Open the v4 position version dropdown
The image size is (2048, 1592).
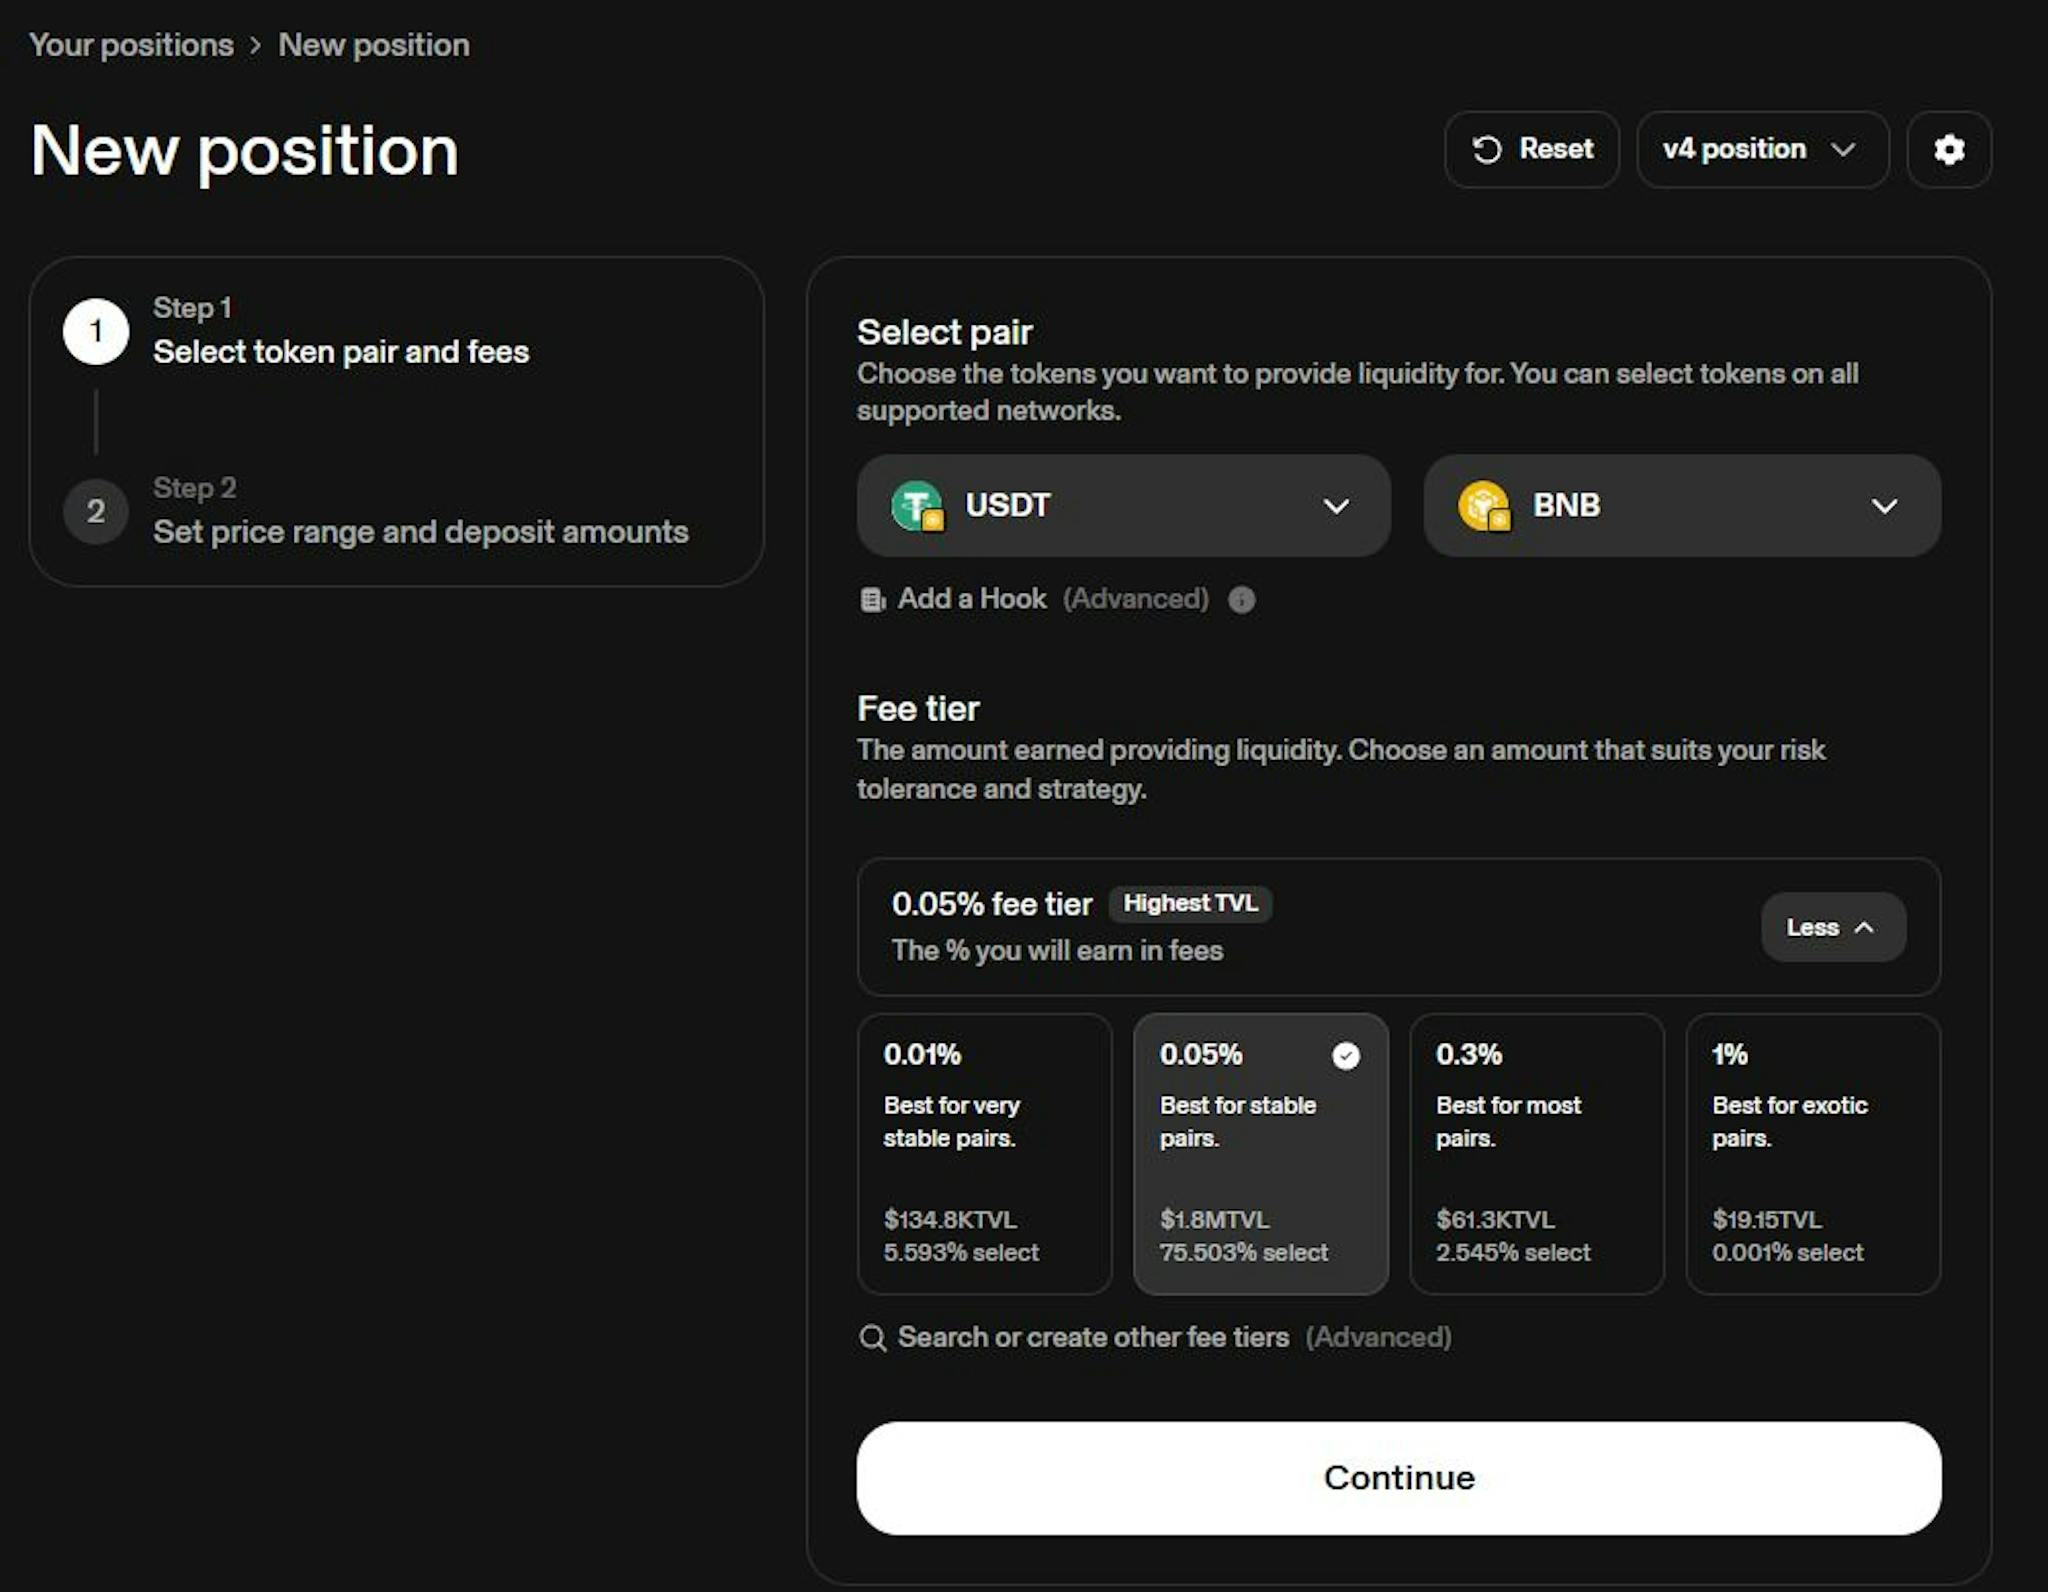pos(1762,150)
